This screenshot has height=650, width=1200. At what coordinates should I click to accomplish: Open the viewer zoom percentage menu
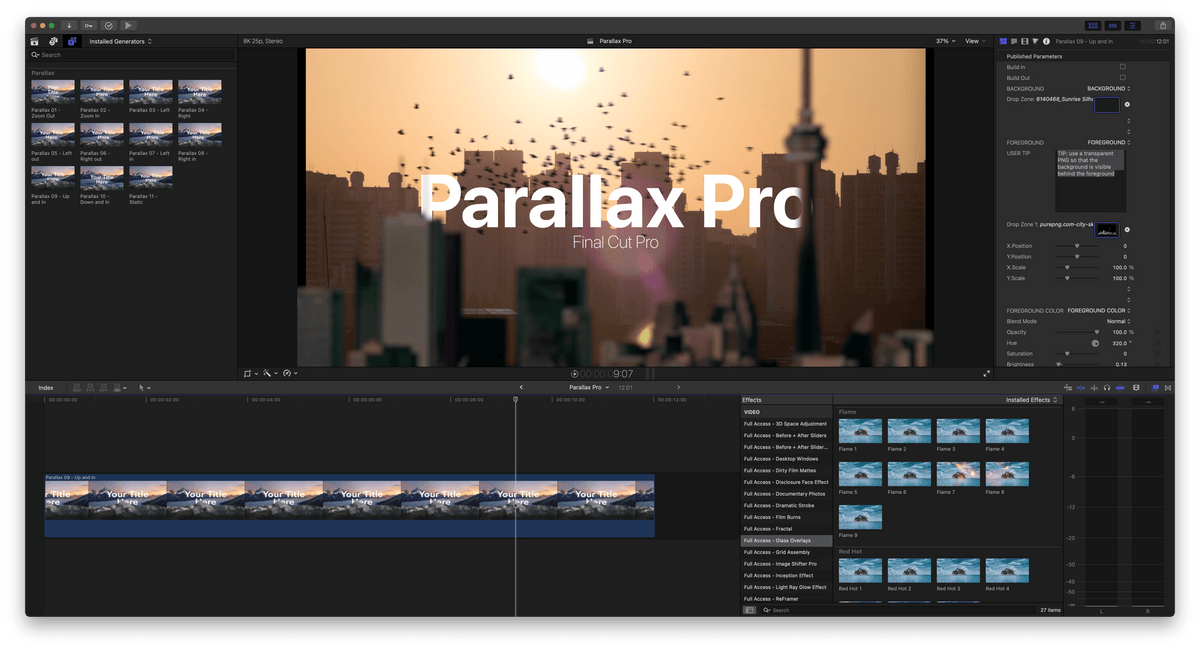coord(944,41)
